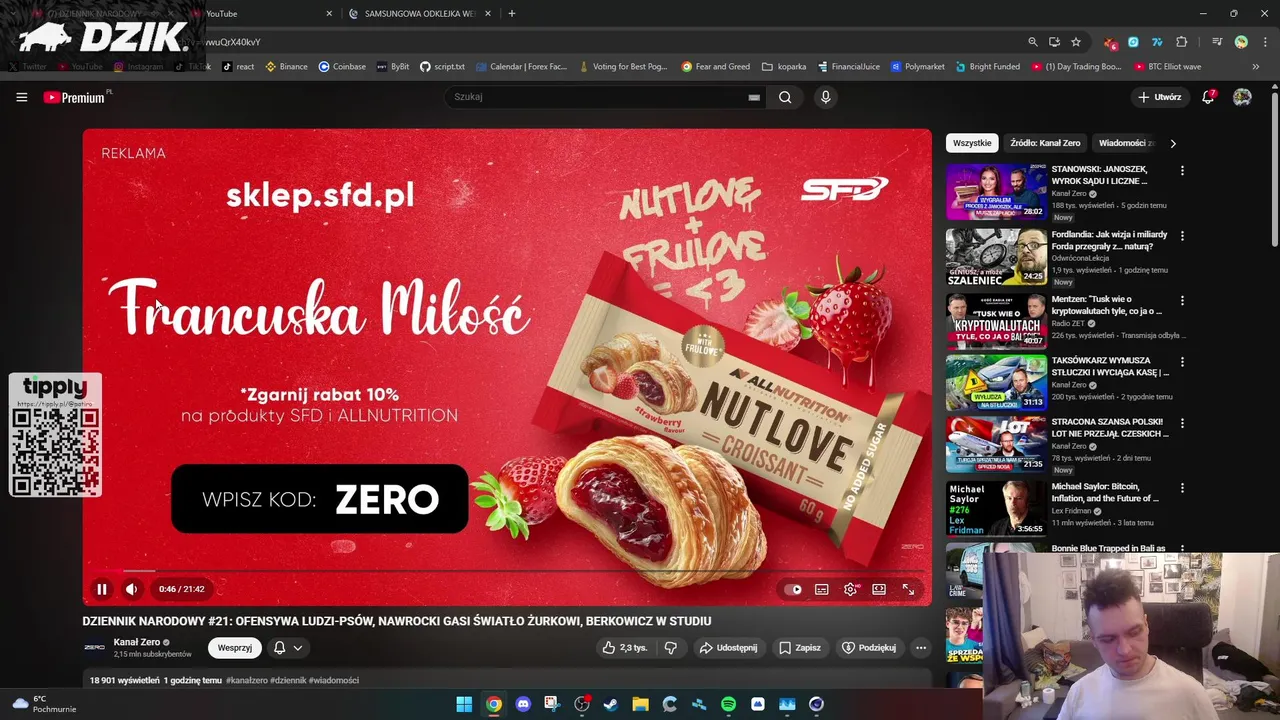Open STANOWSKI: JANOSZEK video thumbnail
Image resolution: width=1280 pixels, height=720 pixels.
click(x=996, y=191)
